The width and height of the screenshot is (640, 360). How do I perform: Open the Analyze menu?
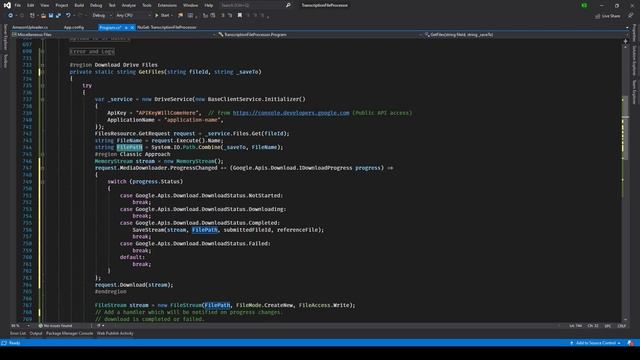(x=129, y=5)
